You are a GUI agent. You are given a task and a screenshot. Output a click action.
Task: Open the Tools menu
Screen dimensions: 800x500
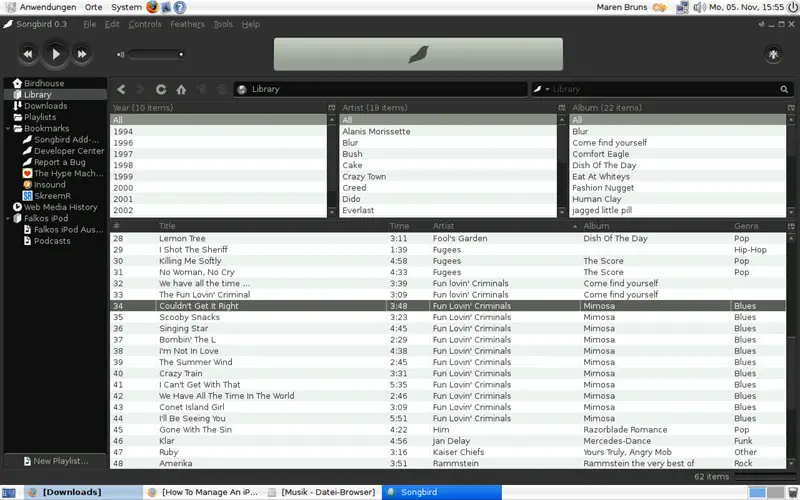point(223,24)
